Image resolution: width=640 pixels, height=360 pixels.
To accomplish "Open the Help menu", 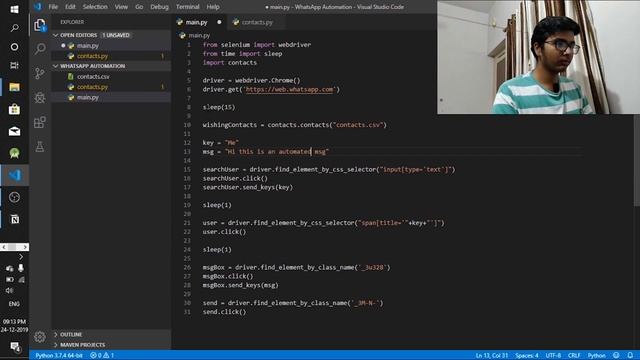I will (x=213, y=7).
